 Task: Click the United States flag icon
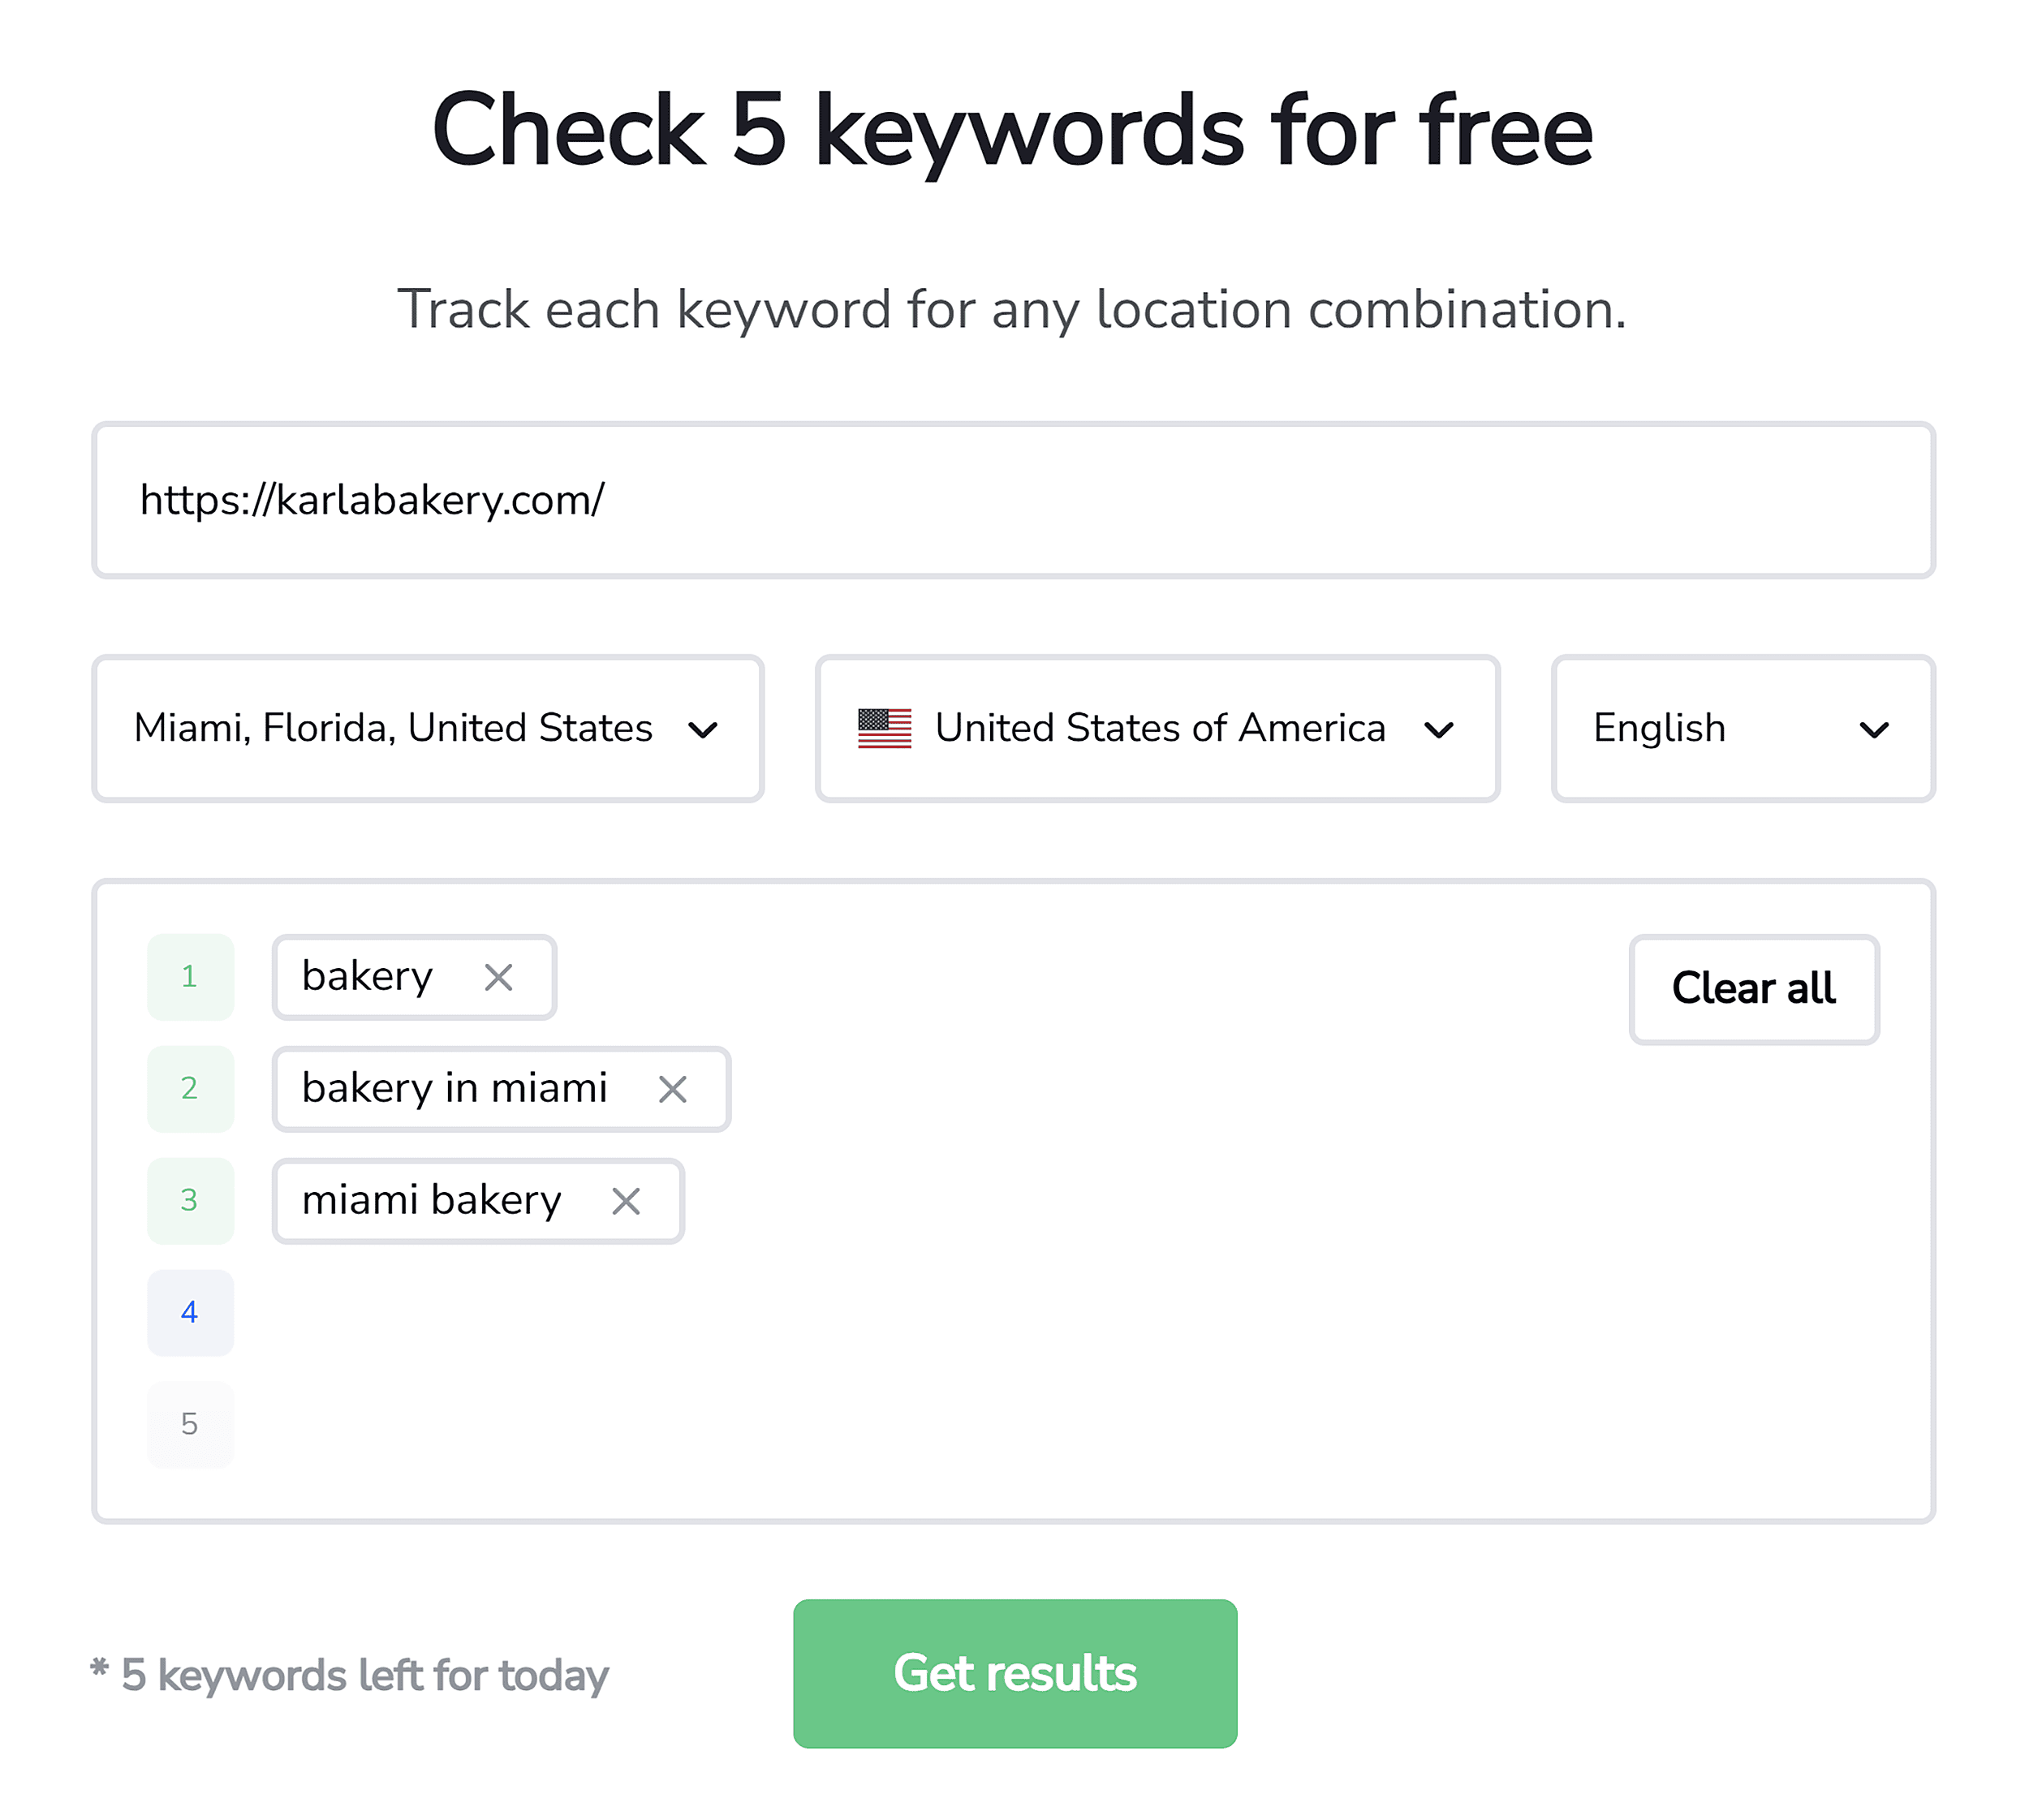884,728
